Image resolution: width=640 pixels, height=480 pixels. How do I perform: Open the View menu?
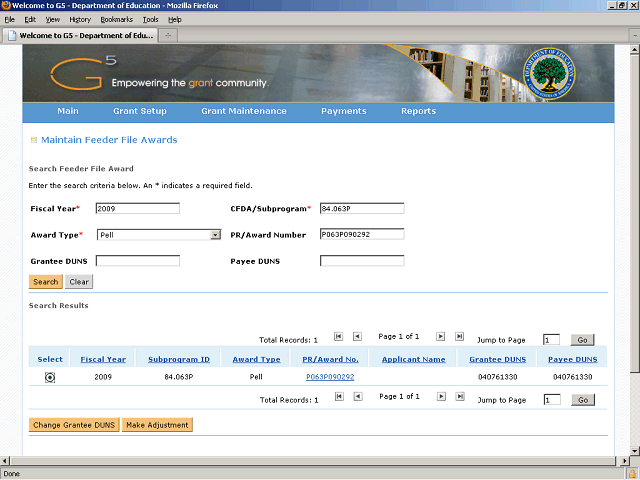click(x=53, y=20)
